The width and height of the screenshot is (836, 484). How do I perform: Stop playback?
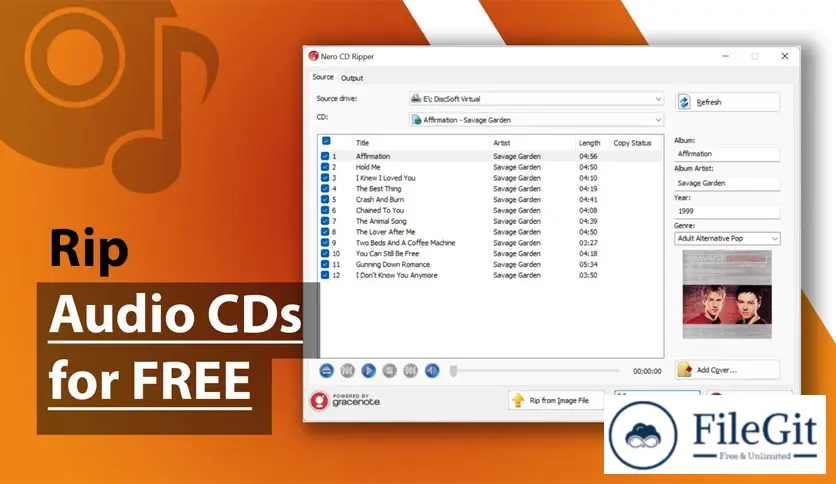[x=390, y=370]
